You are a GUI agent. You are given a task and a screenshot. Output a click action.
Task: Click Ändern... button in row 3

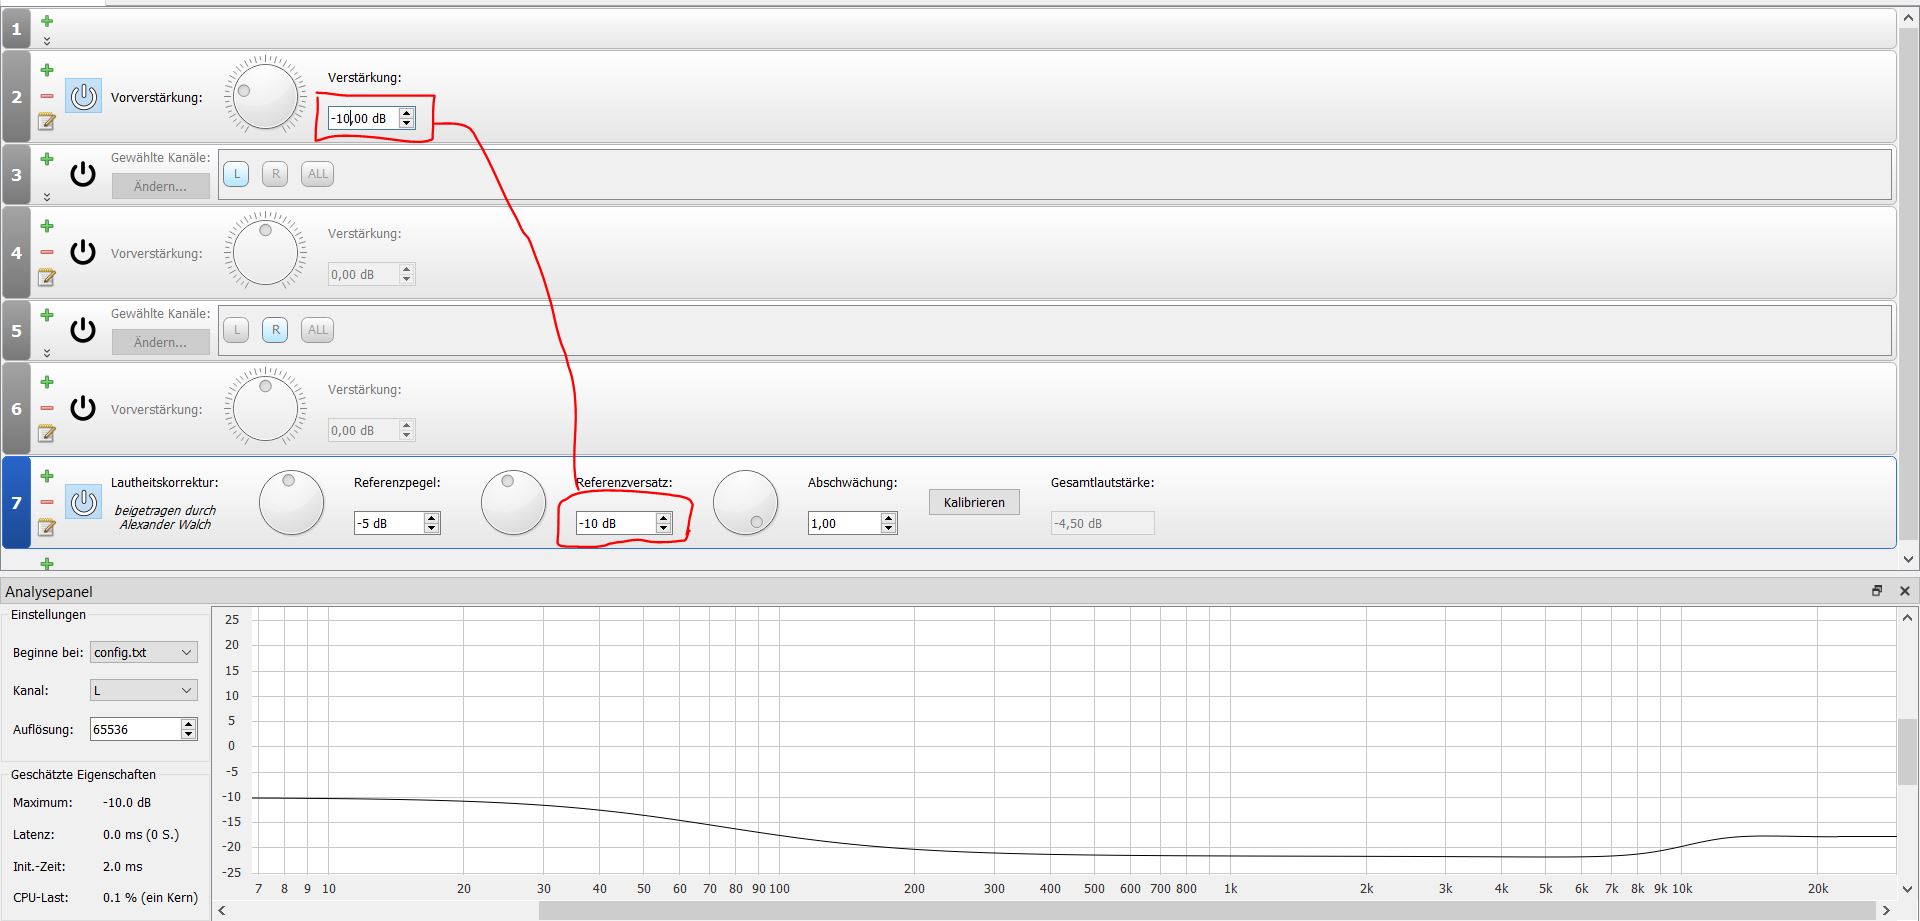(160, 186)
